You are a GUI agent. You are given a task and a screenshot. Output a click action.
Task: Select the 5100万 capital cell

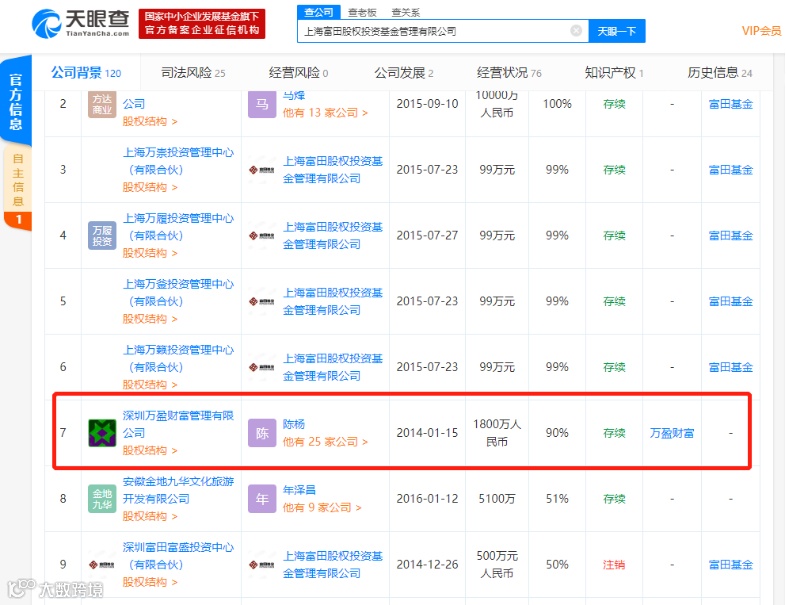(x=497, y=499)
